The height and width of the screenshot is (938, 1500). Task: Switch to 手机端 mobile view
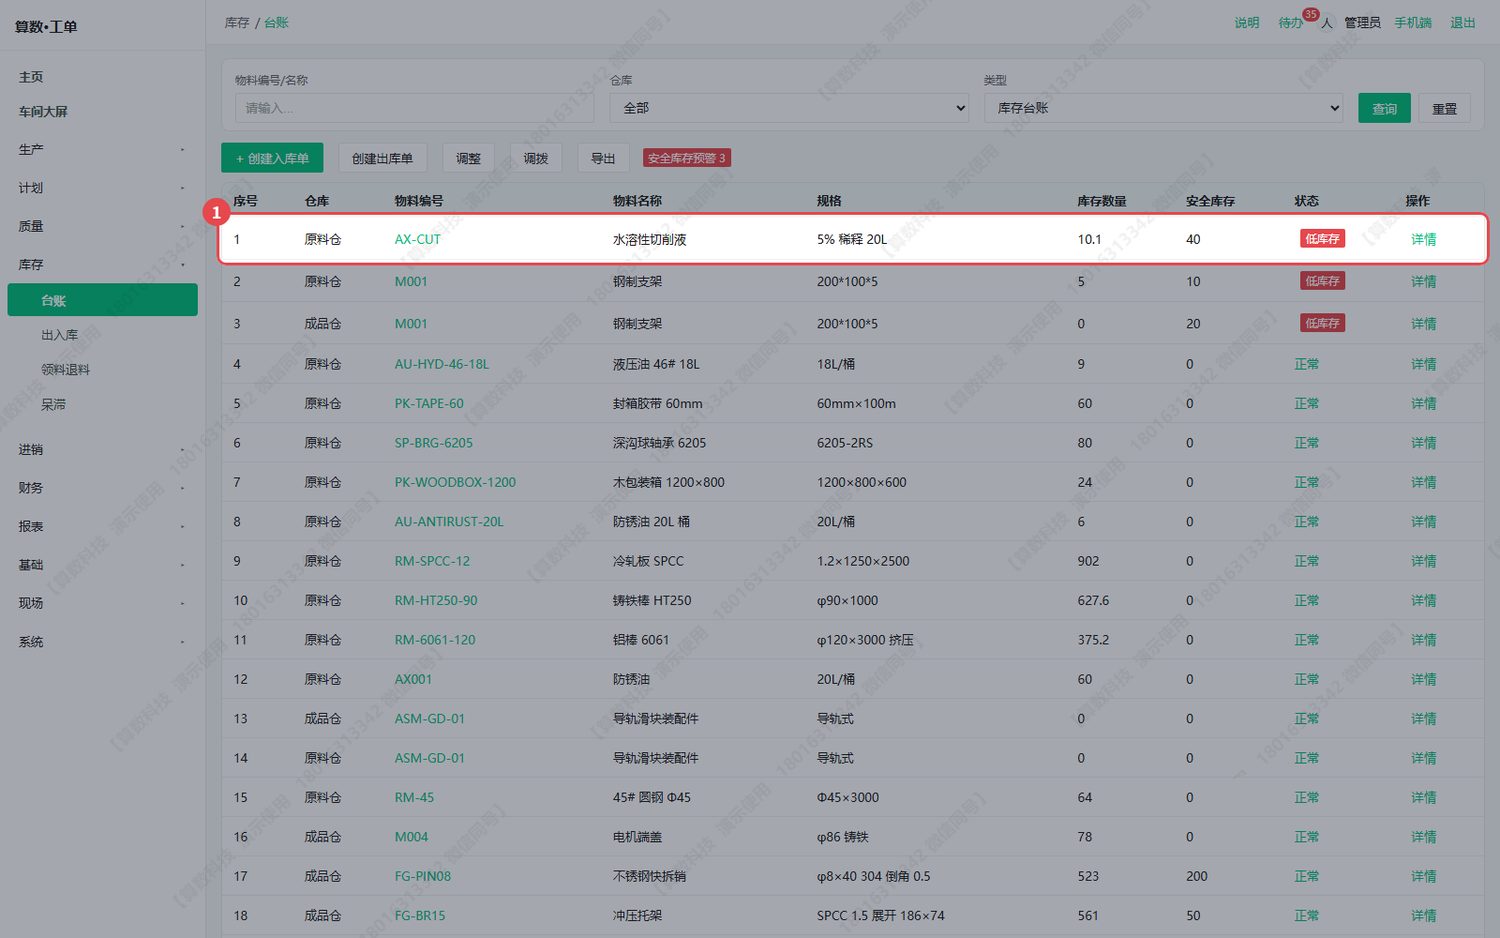[x=1413, y=23]
